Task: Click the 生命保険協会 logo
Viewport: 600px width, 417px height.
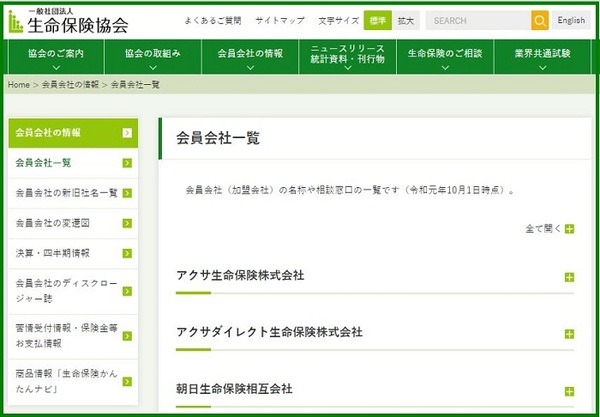Action: (68, 21)
